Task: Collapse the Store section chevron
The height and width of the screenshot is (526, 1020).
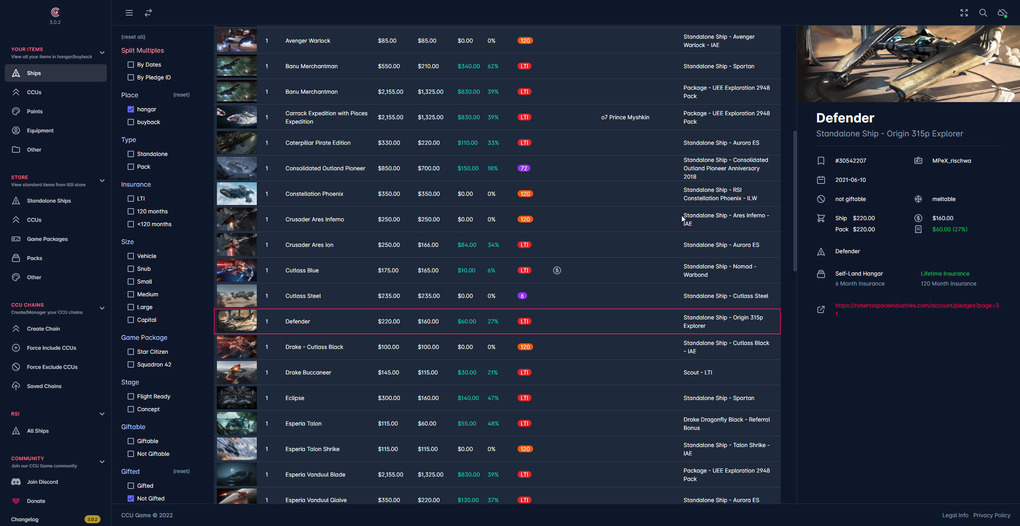Action: (x=102, y=181)
